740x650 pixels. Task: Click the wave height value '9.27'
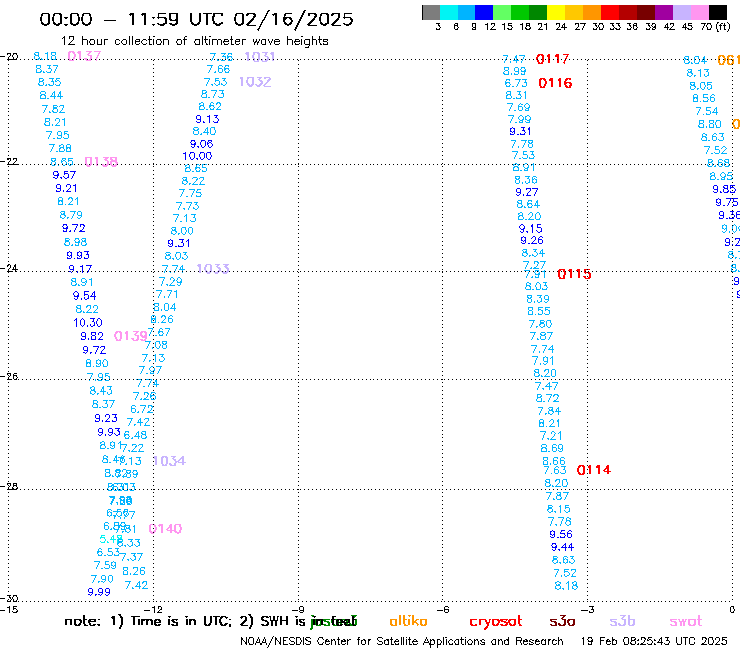527,192
